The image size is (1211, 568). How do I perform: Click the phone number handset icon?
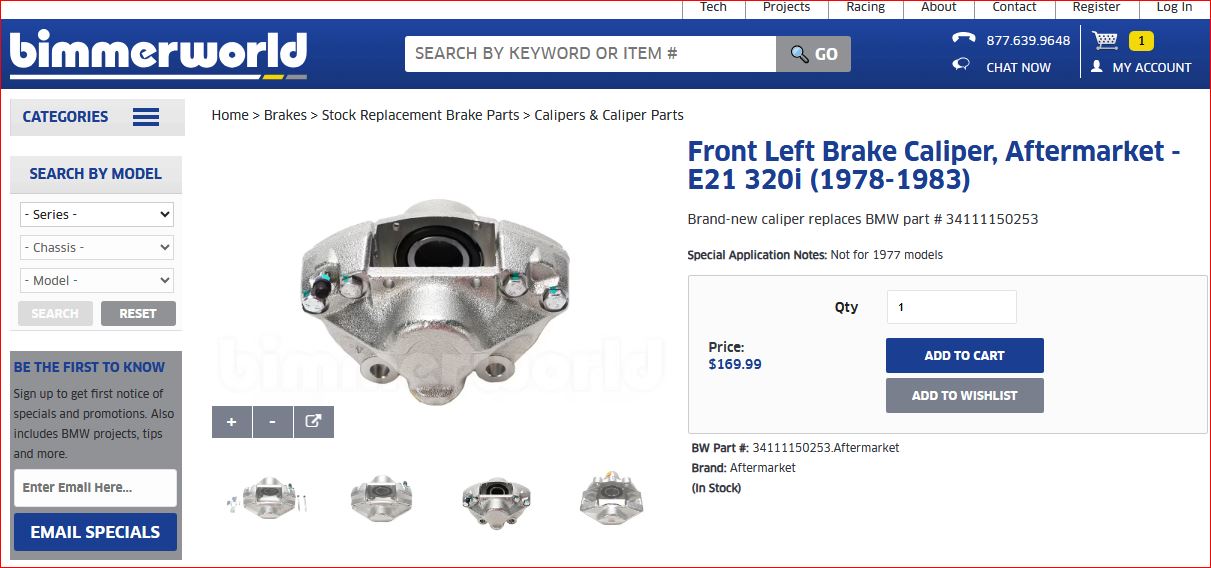(x=963, y=39)
